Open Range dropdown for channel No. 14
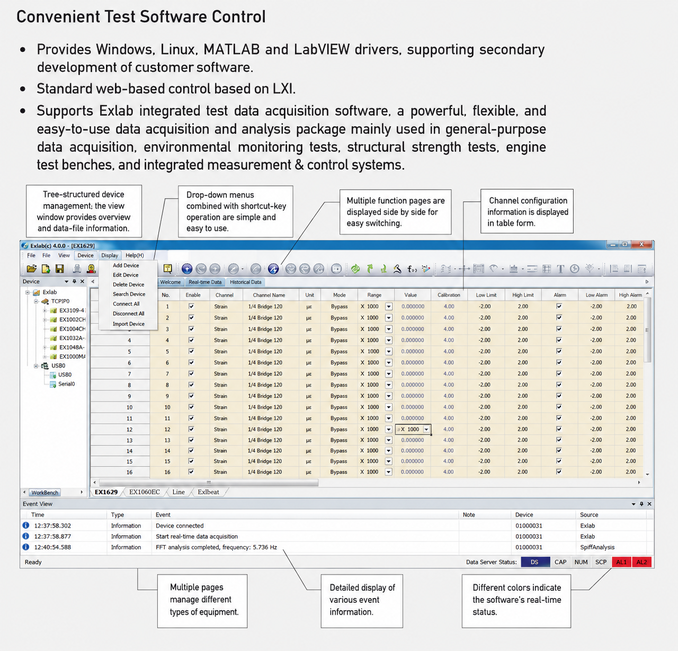The height and width of the screenshot is (651, 678). (x=389, y=450)
